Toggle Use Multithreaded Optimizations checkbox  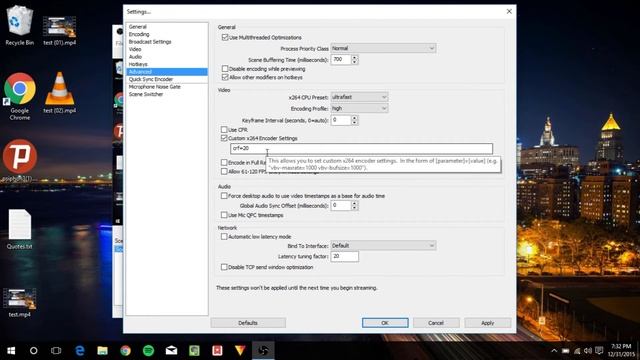tap(225, 38)
